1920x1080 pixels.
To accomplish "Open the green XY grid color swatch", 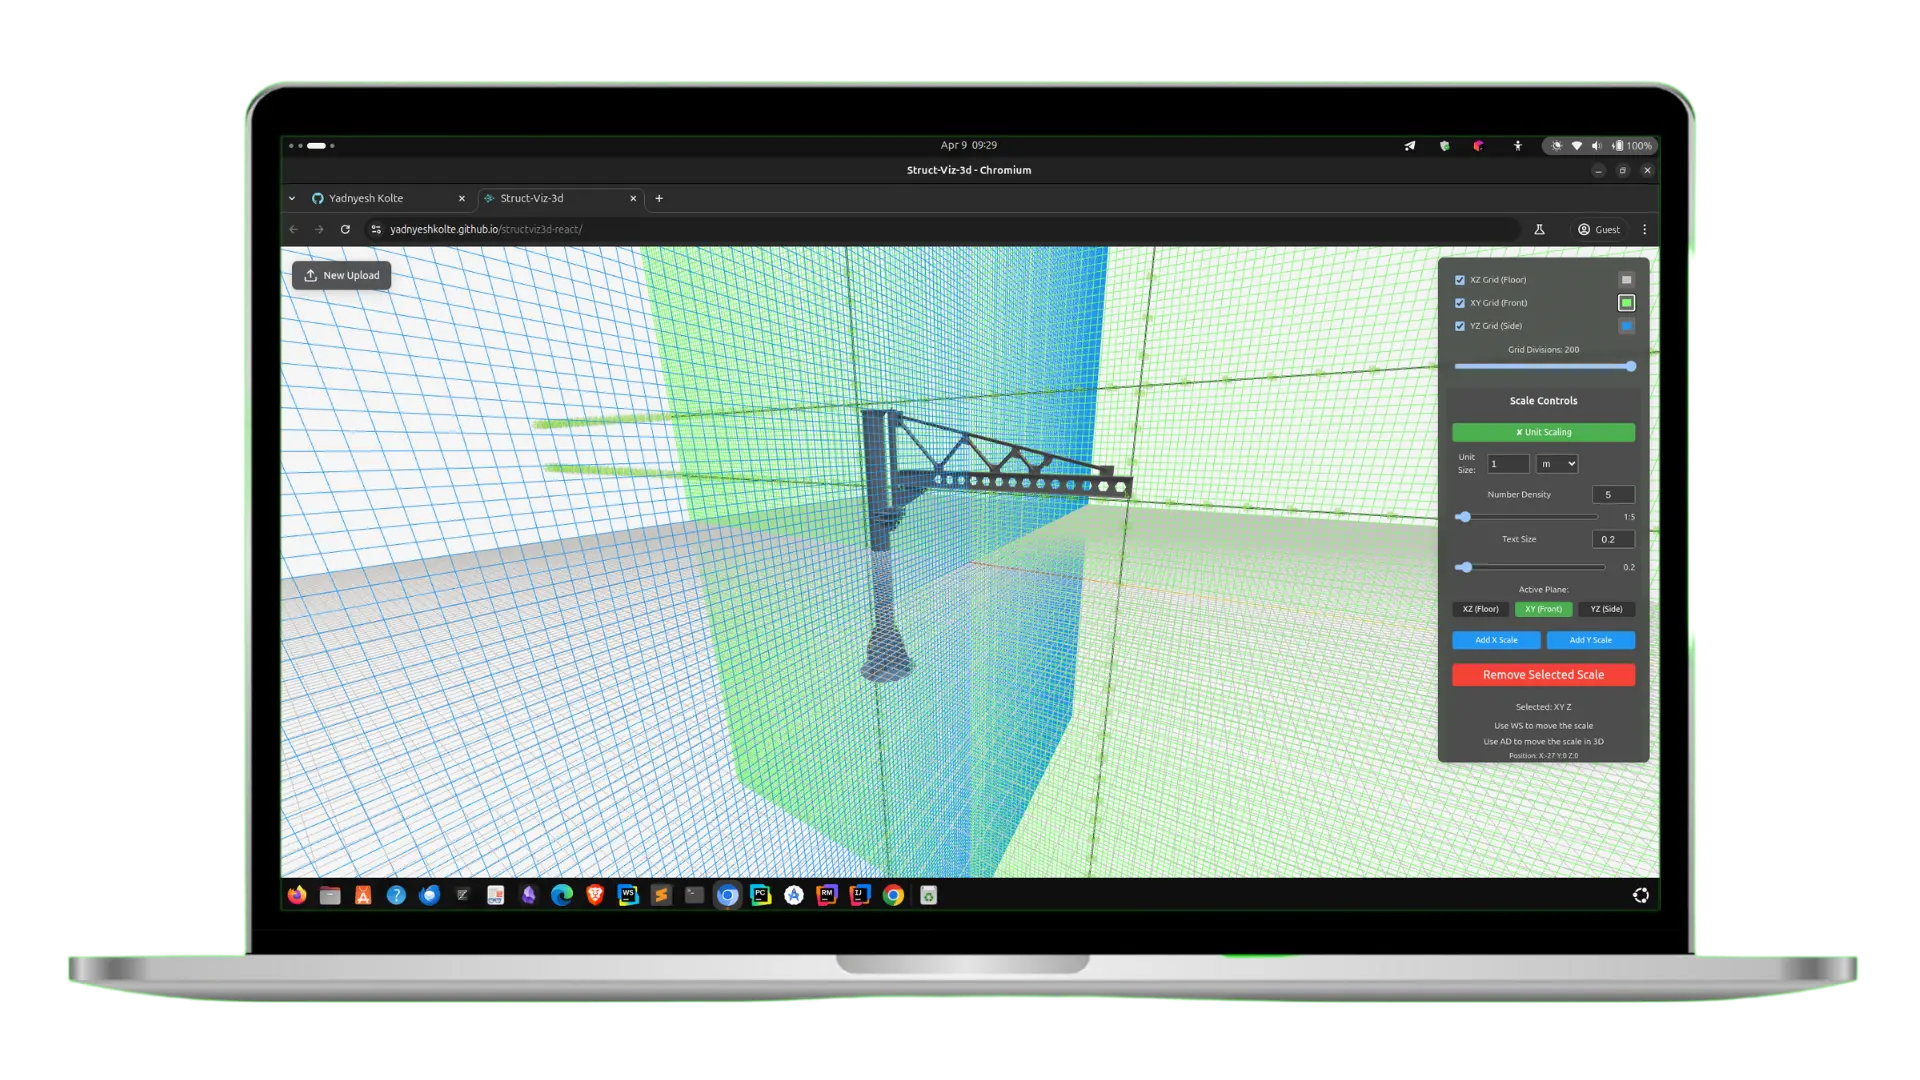I will 1626,303.
